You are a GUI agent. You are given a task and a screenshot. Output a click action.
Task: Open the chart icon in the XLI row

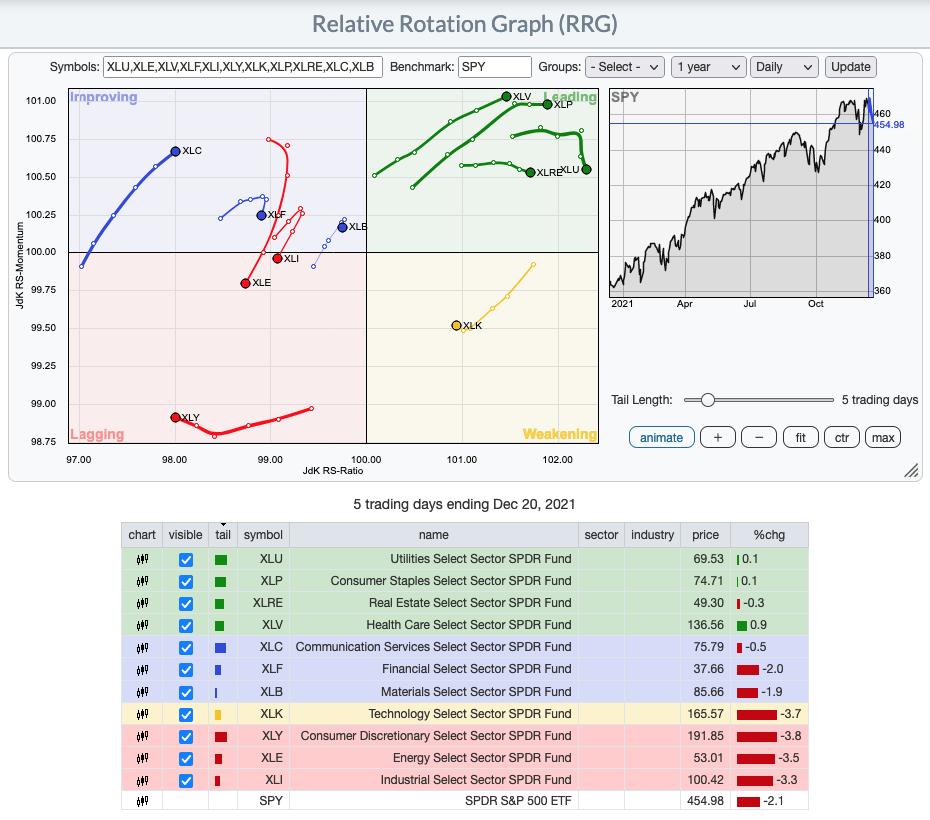pos(142,780)
